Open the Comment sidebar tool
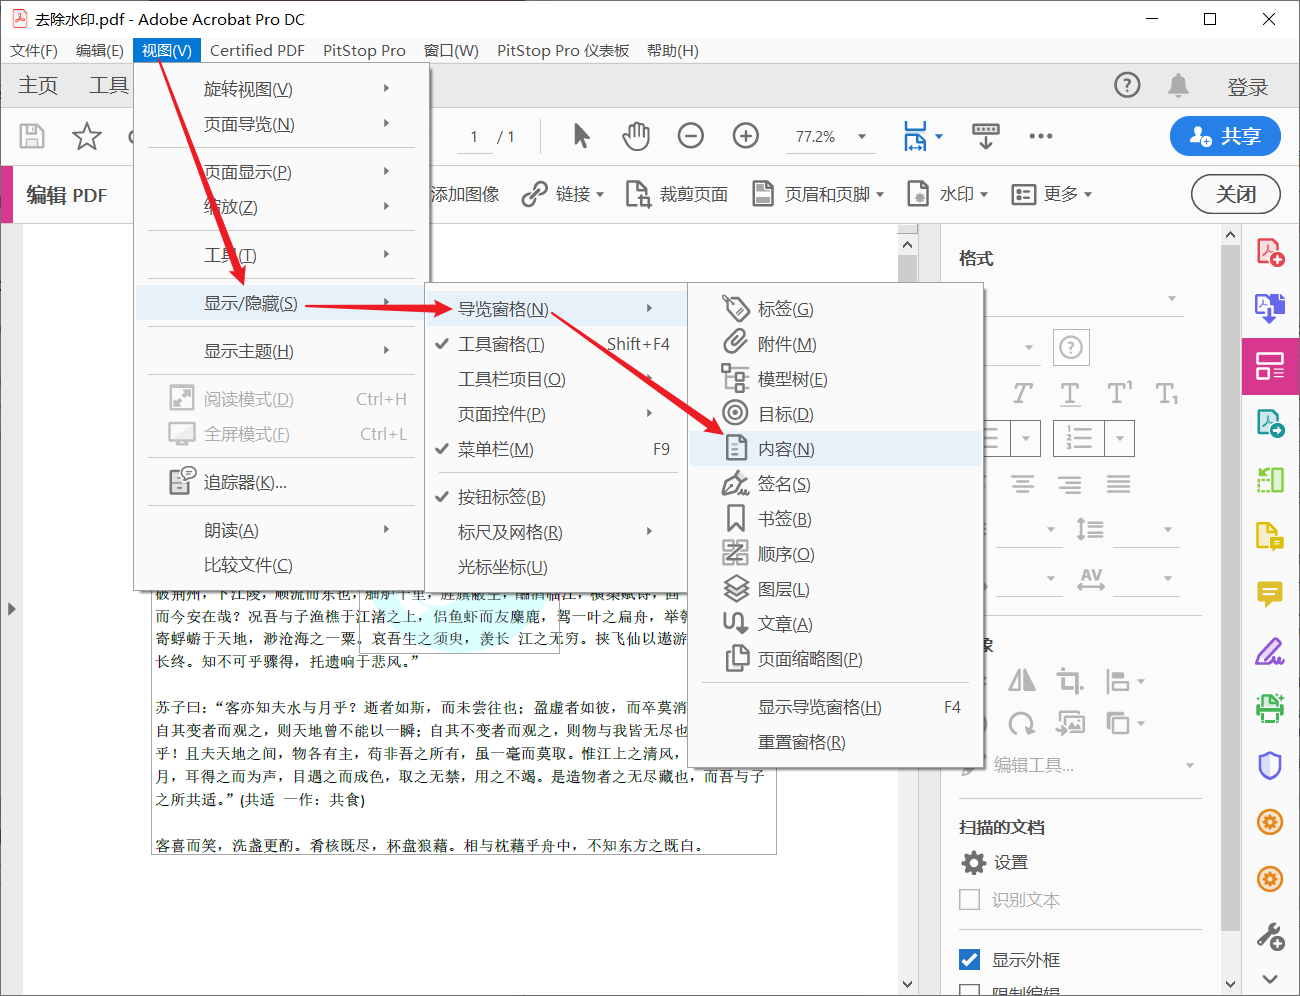 coord(1270,594)
